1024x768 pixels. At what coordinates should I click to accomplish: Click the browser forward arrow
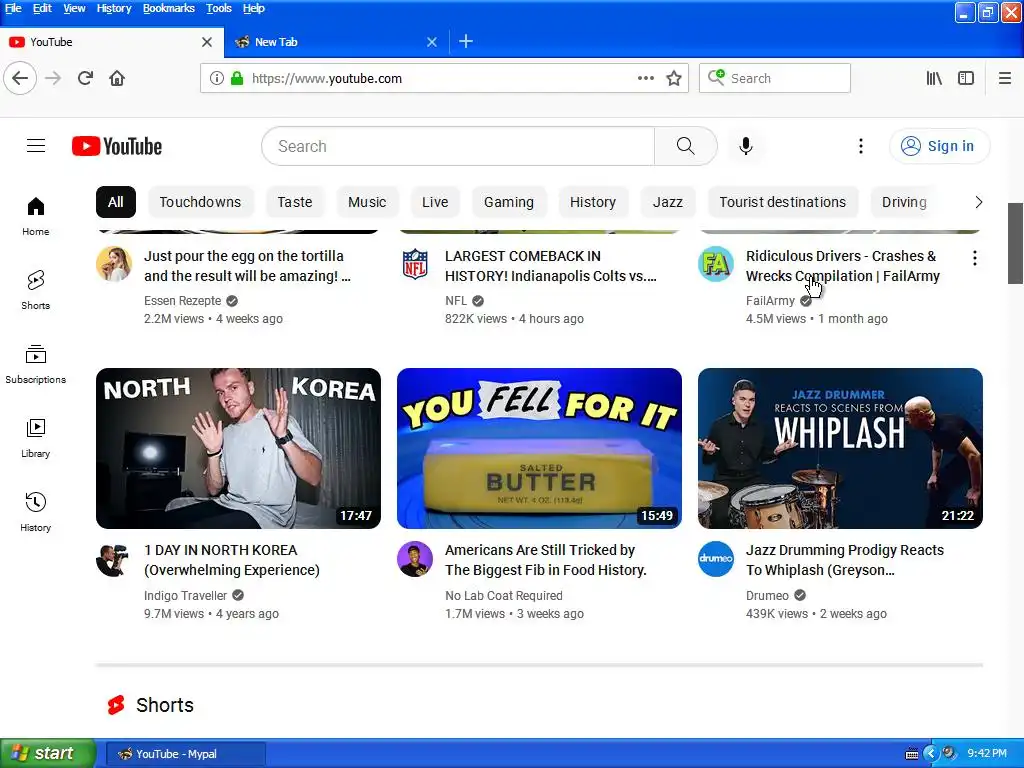coord(53,78)
